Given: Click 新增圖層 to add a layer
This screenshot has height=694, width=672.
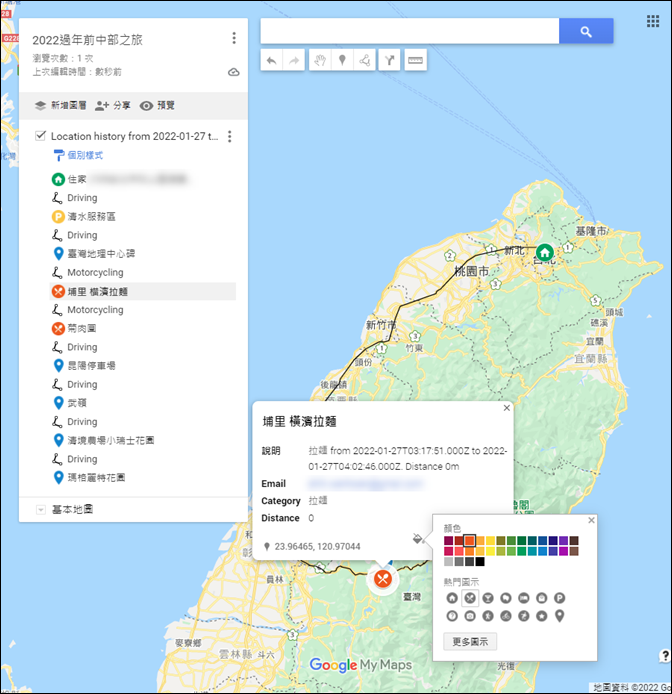Looking at the screenshot, I should tap(60, 105).
